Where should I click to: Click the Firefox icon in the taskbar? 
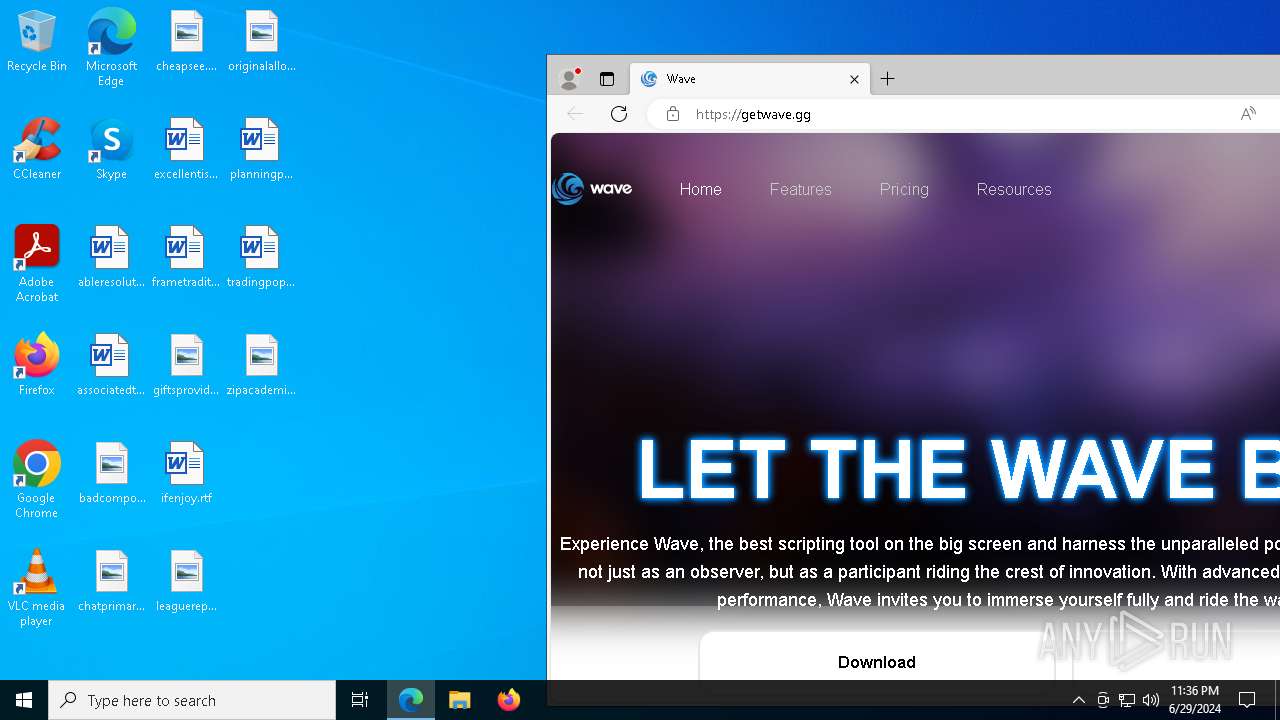coord(509,700)
